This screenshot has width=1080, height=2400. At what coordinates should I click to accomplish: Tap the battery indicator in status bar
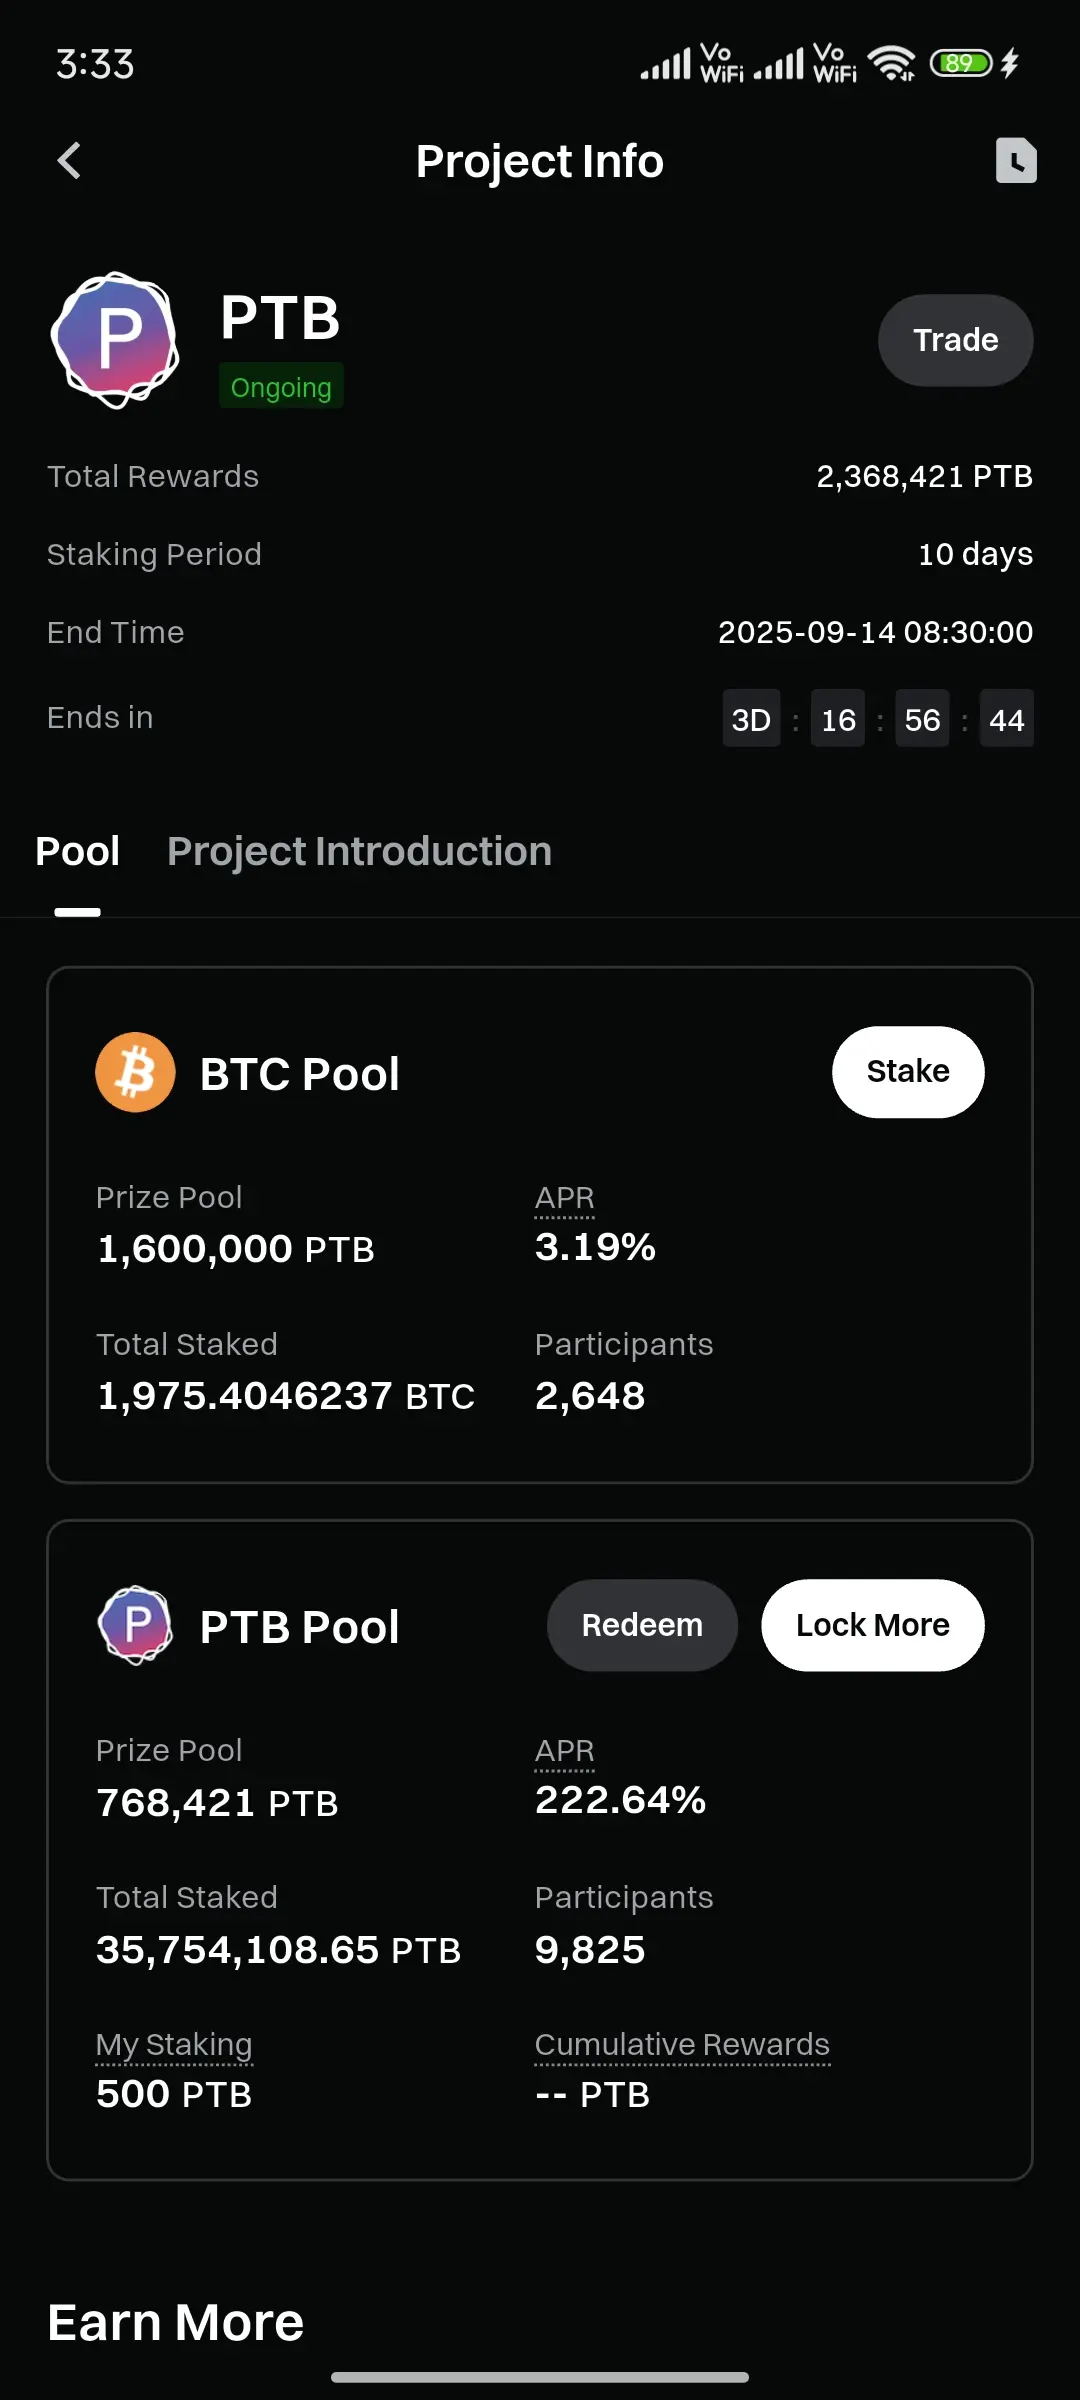click(961, 63)
